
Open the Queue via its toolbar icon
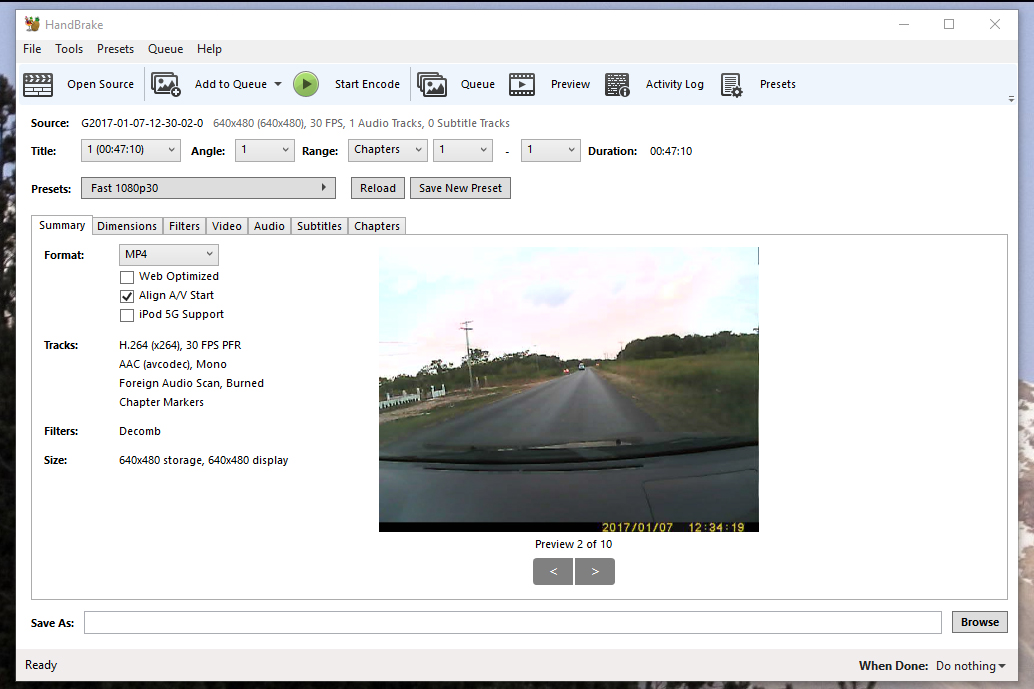tap(432, 85)
